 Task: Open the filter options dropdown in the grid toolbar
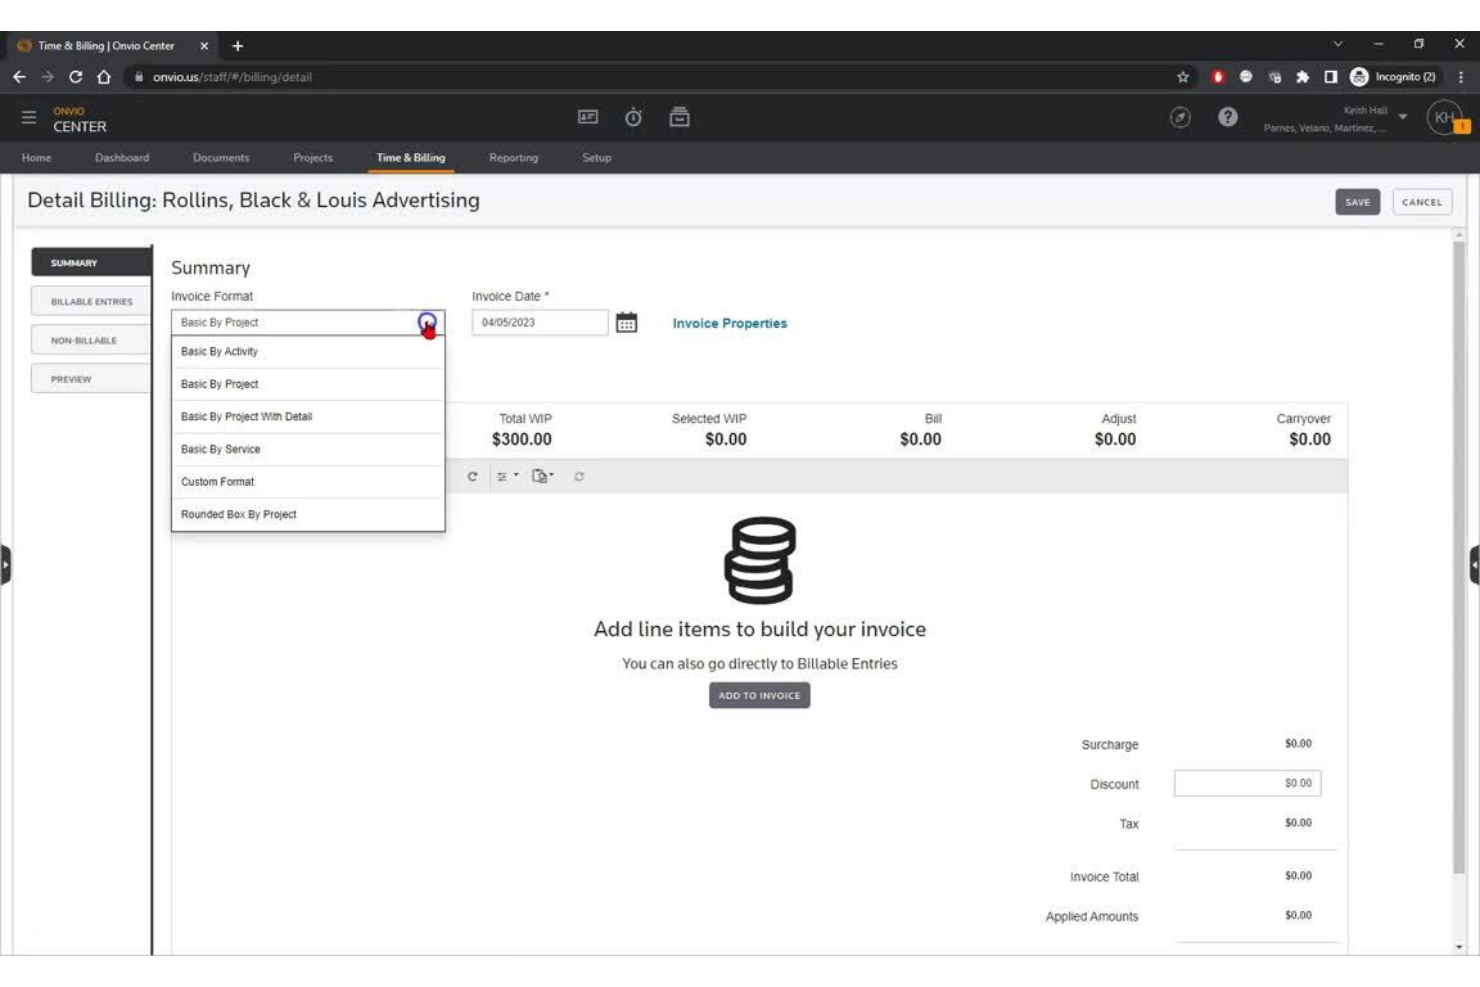coord(508,477)
